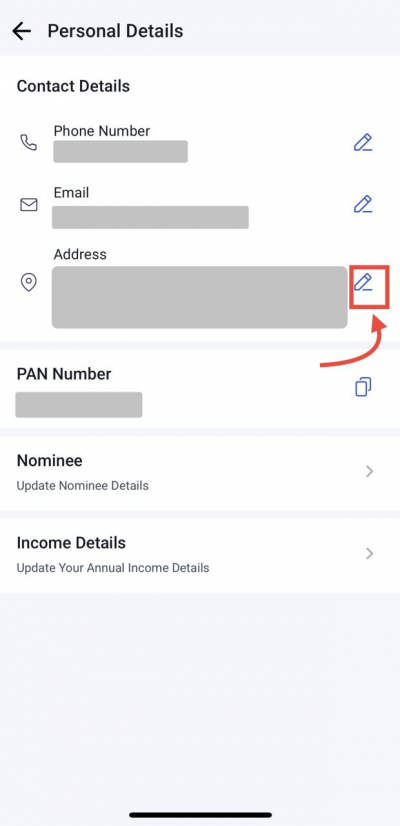Select the redacted email value field

click(x=150, y=218)
